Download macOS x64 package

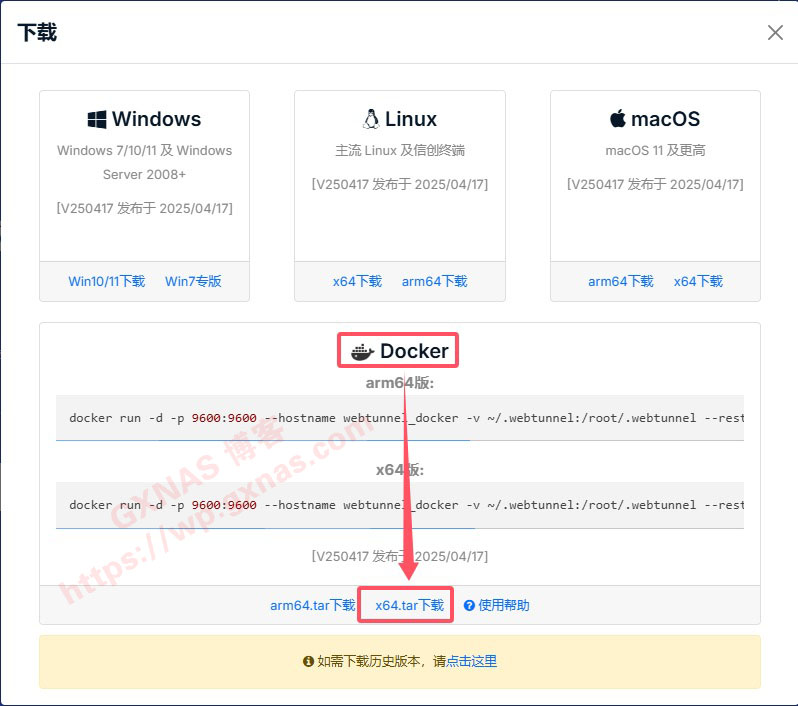[x=698, y=281]
